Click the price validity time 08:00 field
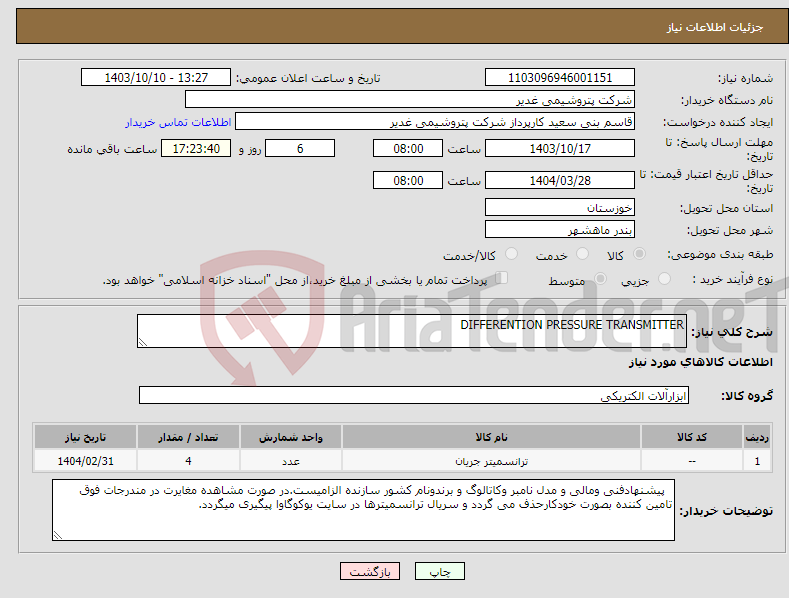This screenshot has height=598, width=789. coord(408,180)
